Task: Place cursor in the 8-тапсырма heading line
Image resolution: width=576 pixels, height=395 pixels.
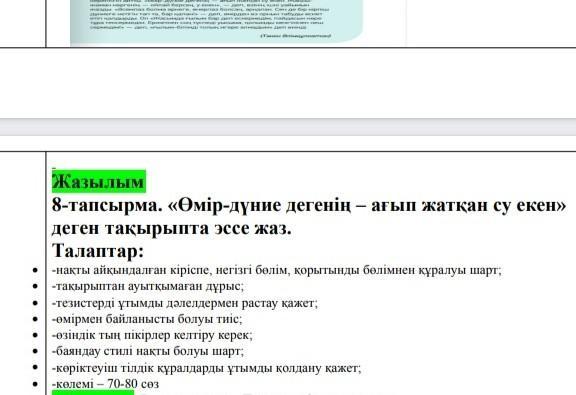Action: (309, 205)
